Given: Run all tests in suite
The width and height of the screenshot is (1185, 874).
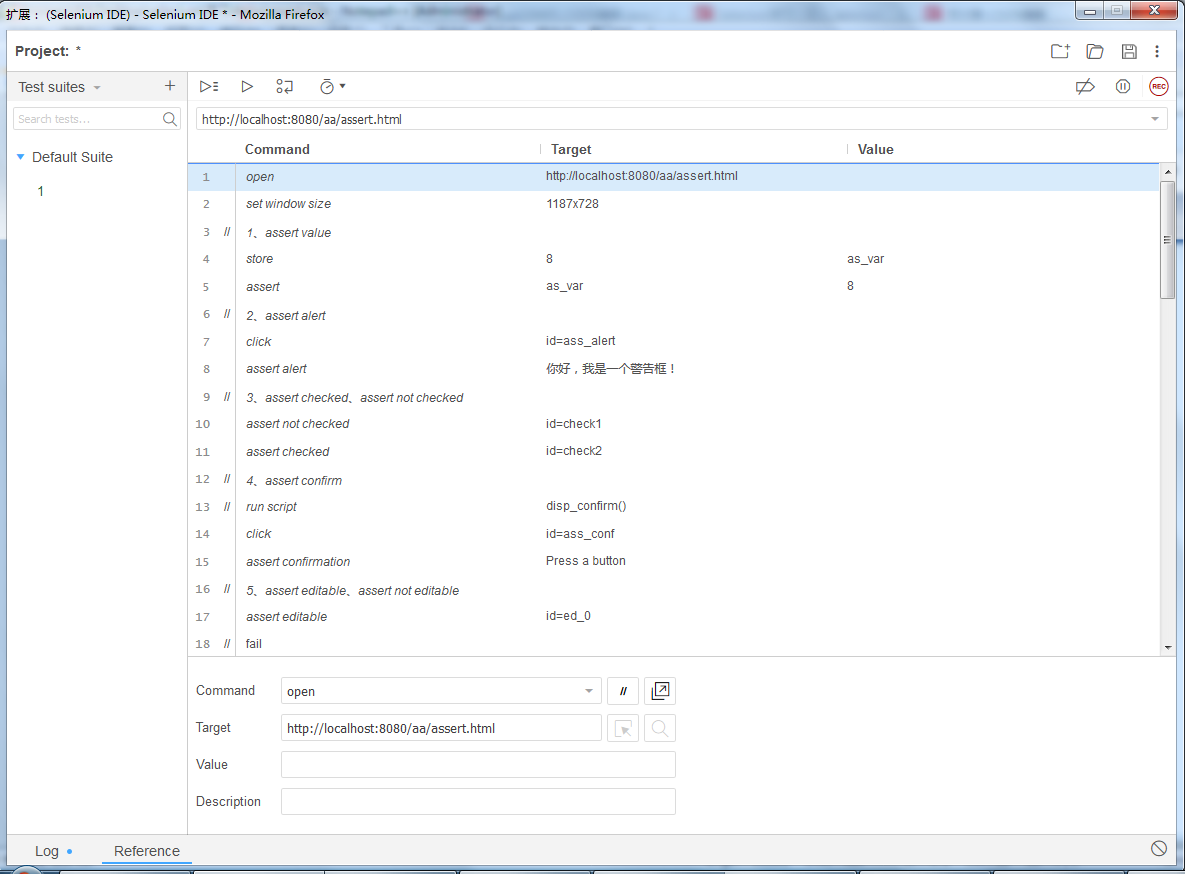Looking at the screenshot, I should [x=209, y=86].
